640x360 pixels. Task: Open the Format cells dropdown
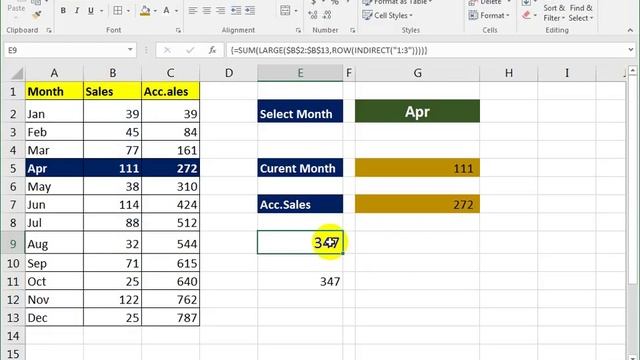click(489, 16)
